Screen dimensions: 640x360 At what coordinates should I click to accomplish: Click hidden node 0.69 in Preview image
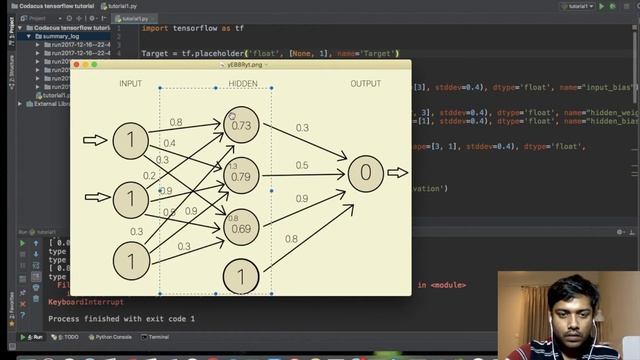click(x=241, y=227)
